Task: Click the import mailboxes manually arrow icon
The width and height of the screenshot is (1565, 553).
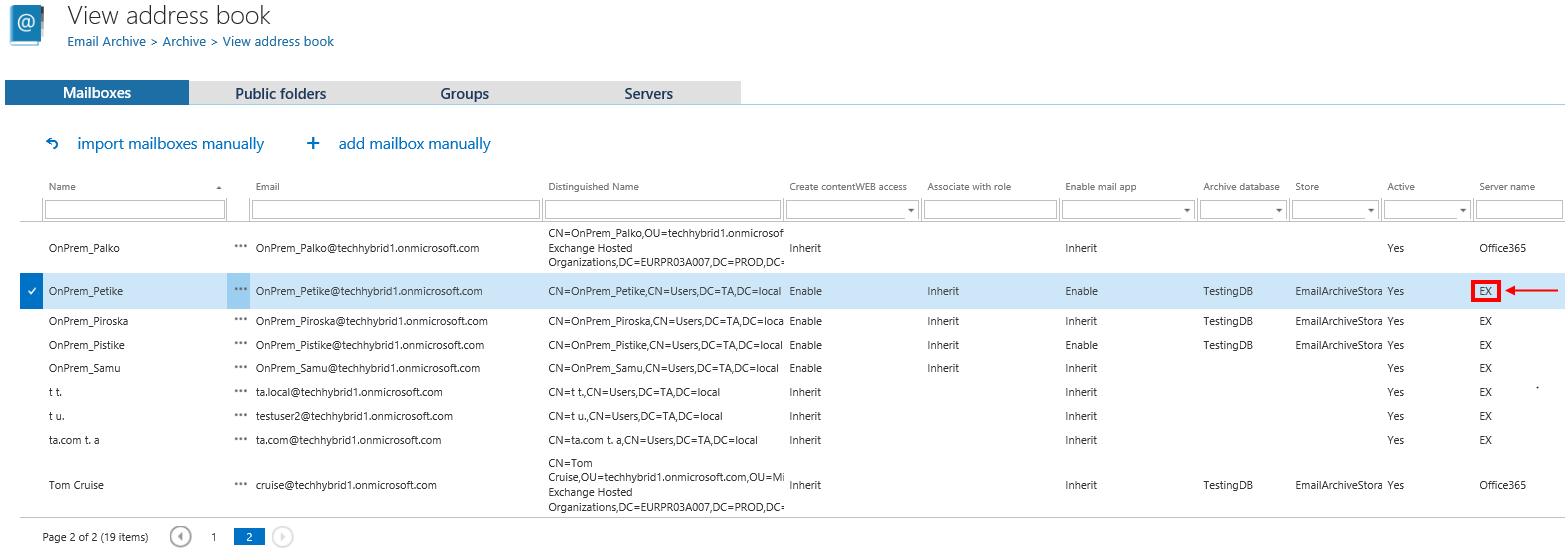Action: click(53, 144)
